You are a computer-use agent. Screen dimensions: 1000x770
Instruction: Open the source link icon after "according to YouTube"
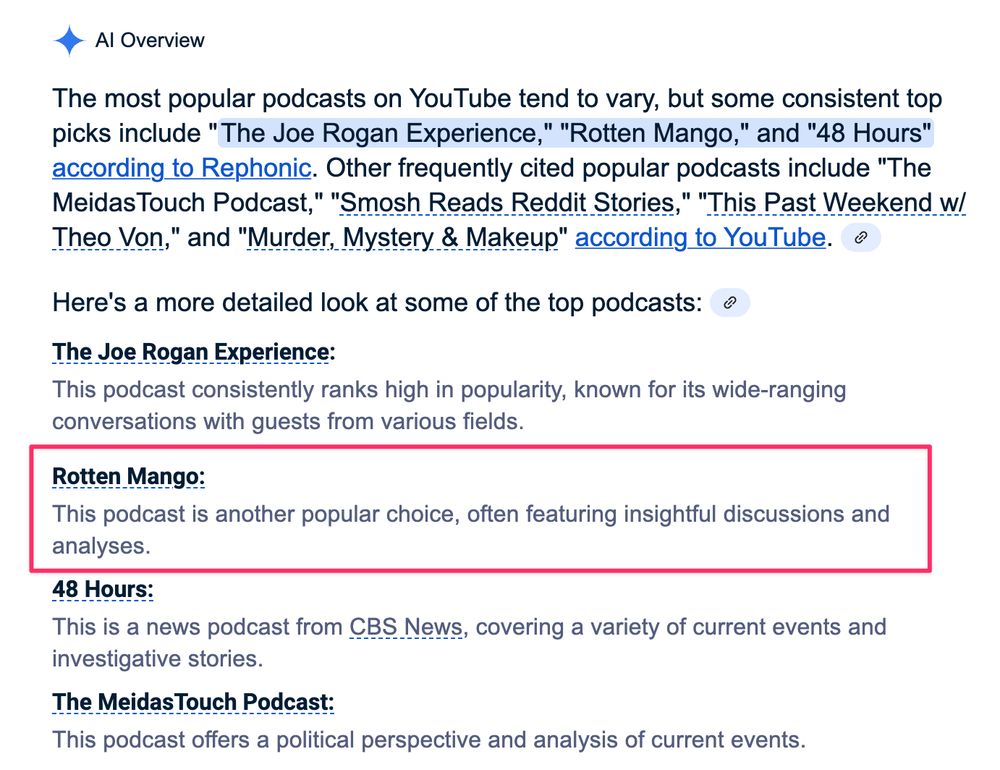[860, 238]
